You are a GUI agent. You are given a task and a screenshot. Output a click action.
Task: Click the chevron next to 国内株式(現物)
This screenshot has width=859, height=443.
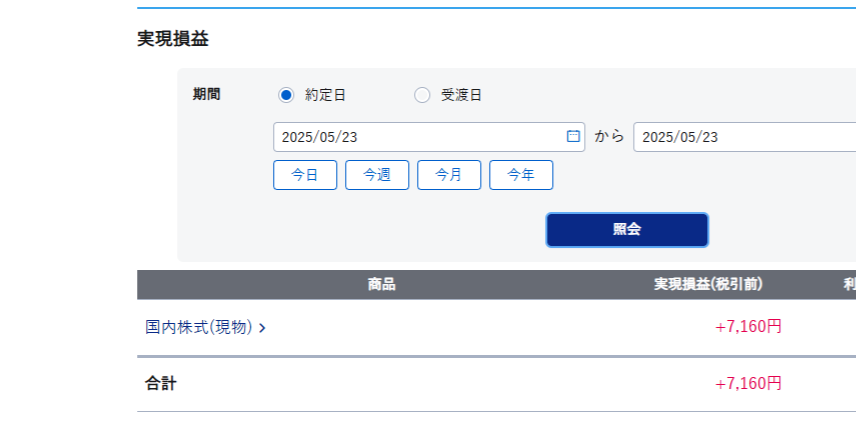262,328
